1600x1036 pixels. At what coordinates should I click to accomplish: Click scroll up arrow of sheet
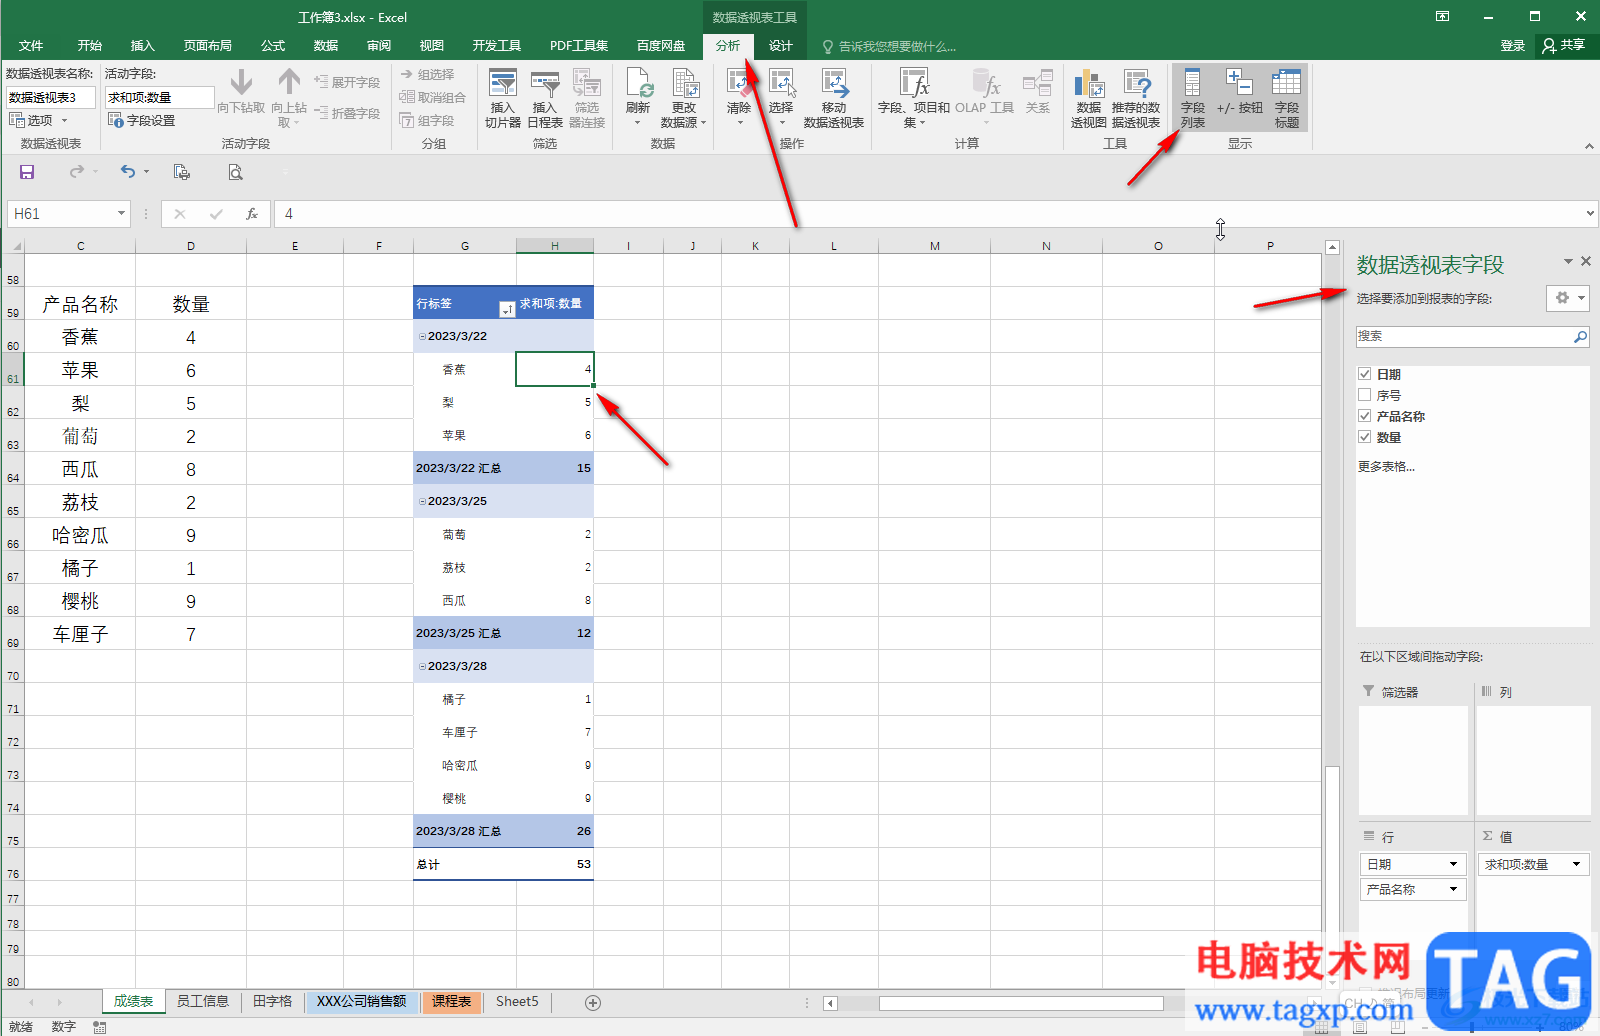(x=1332, y=247)
